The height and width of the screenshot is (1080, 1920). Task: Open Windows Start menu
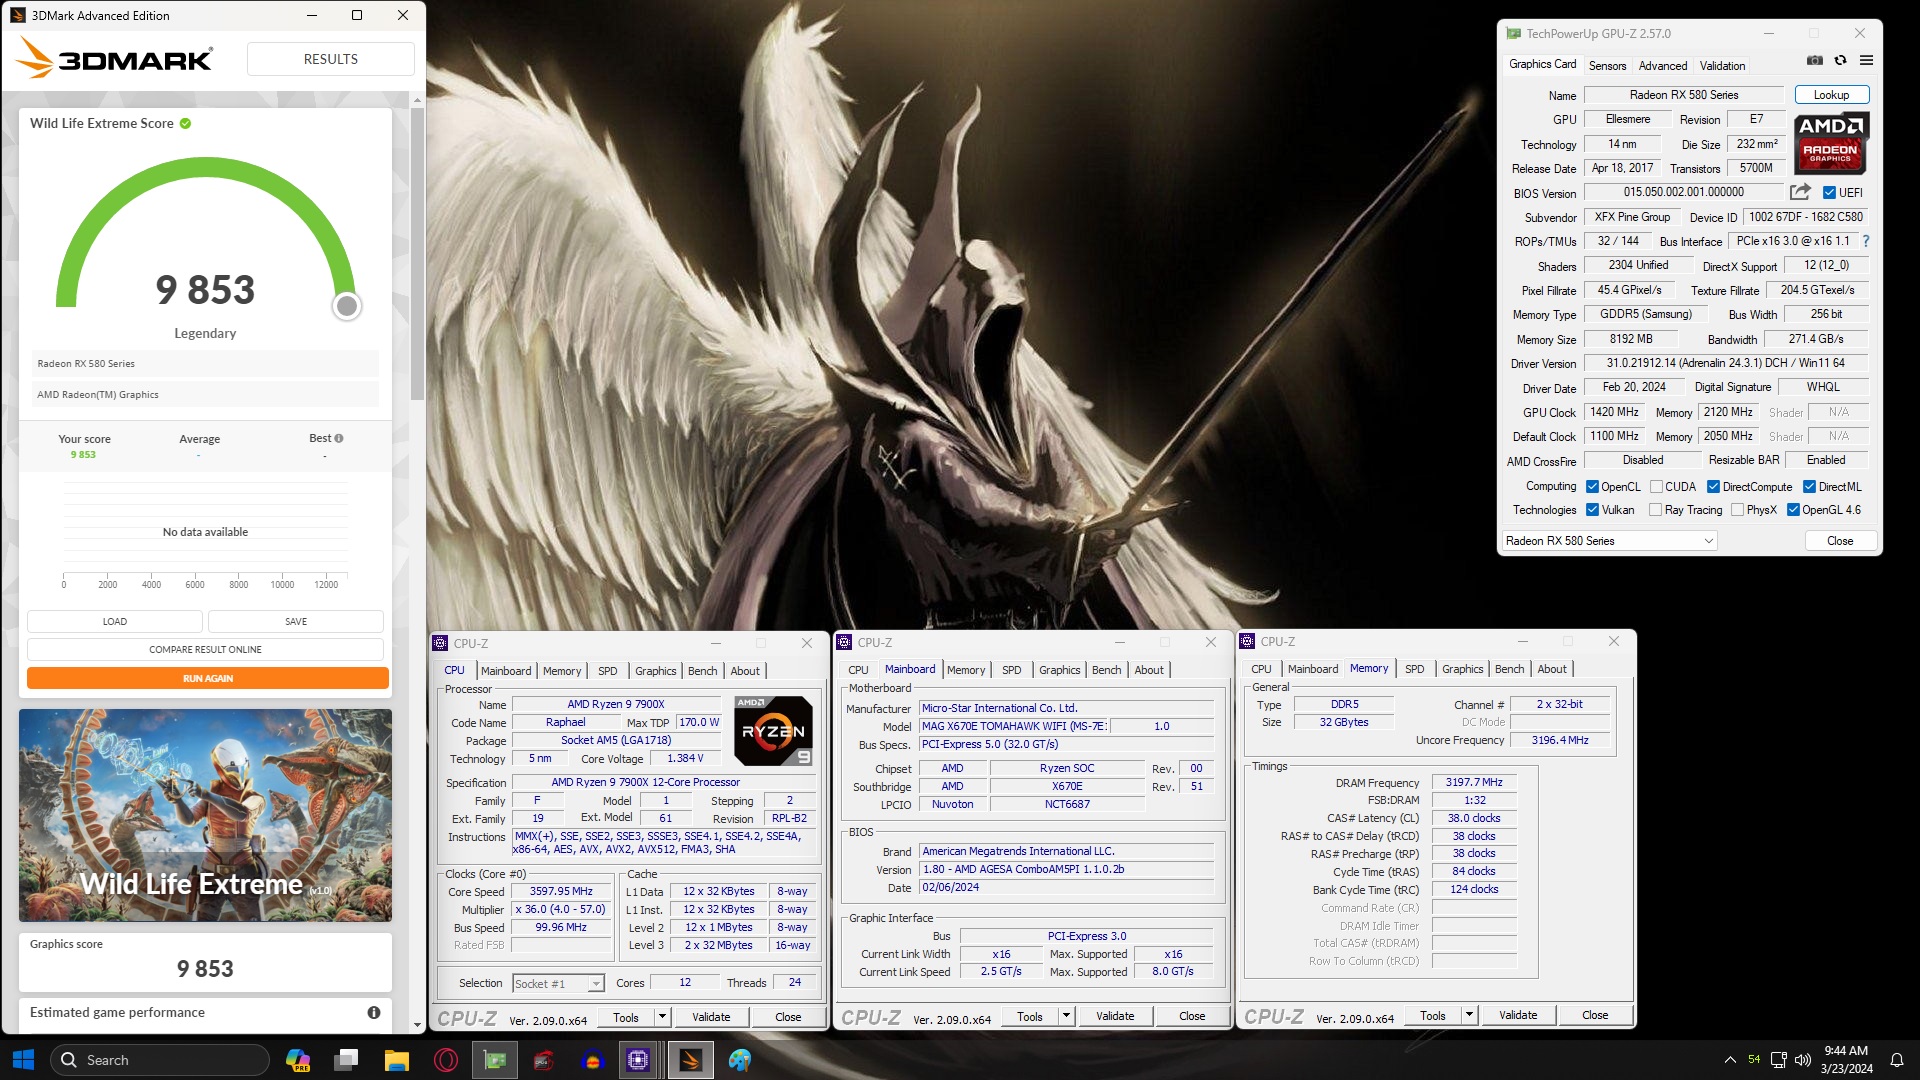[x=23, y=1060]
